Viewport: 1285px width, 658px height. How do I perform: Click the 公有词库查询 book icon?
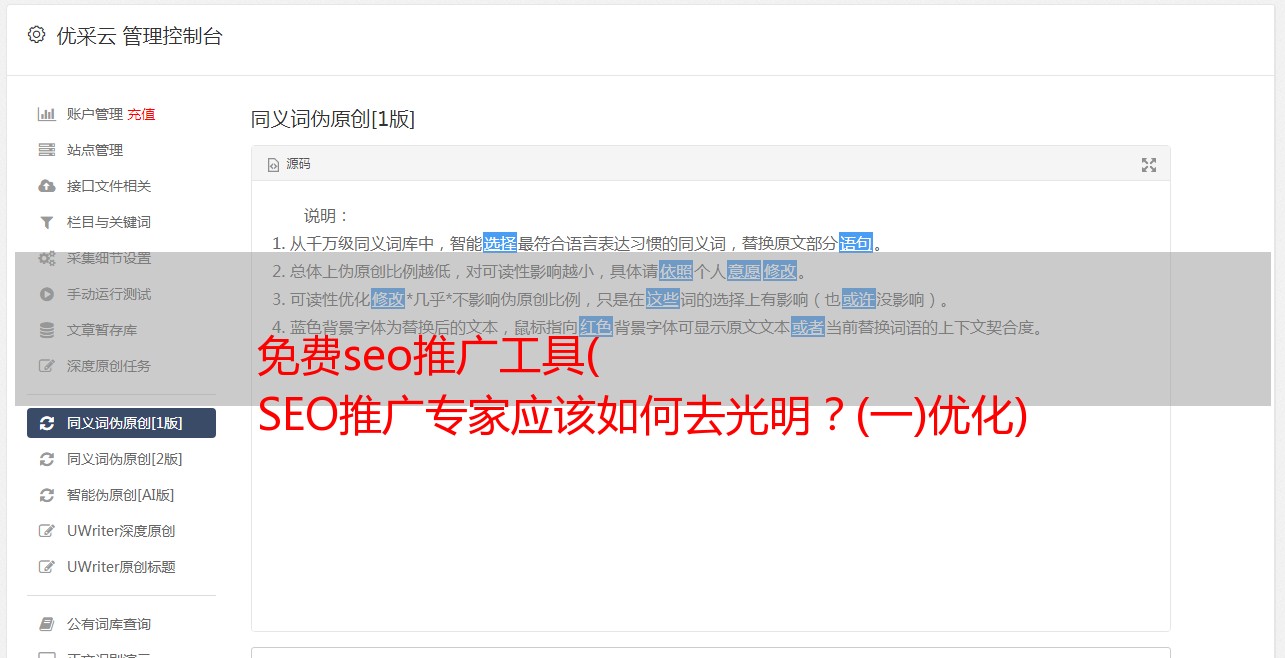46,624
